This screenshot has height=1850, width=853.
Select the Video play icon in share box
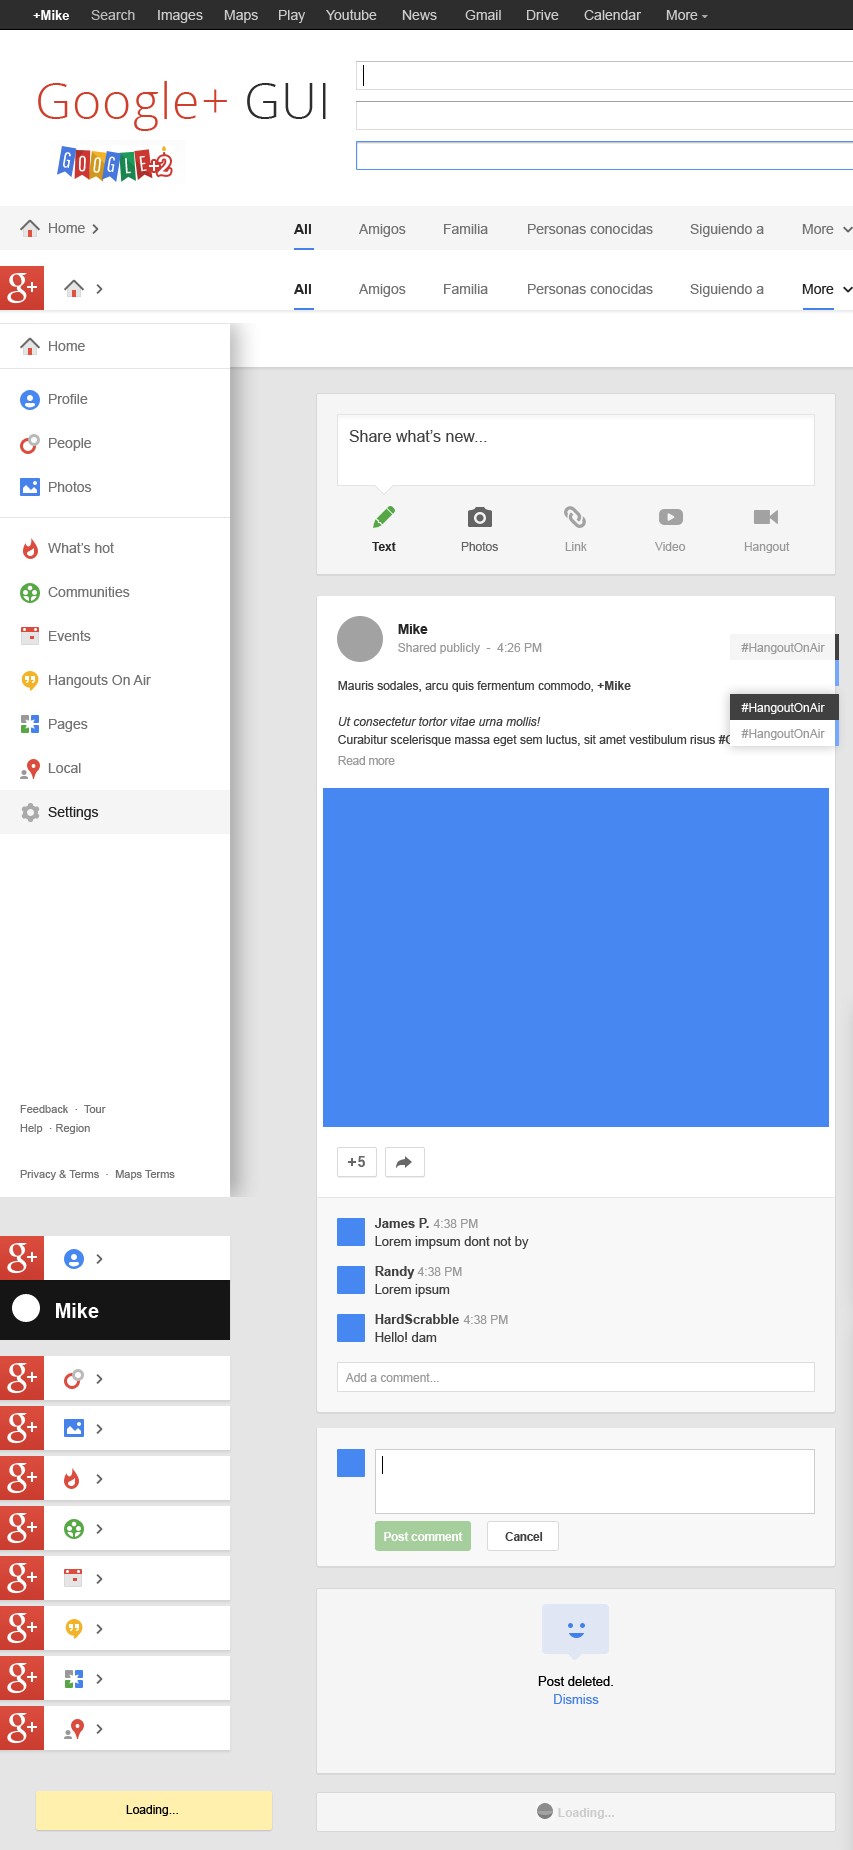pyautogui.click(x=670, y=517)
